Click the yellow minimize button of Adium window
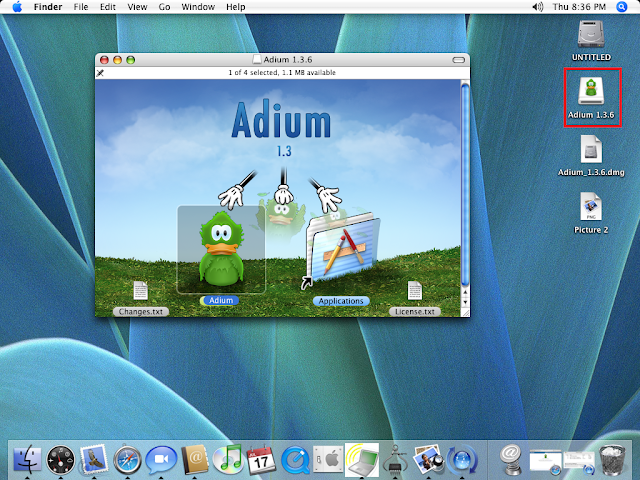The image size is (640, 480). [118, 60]
